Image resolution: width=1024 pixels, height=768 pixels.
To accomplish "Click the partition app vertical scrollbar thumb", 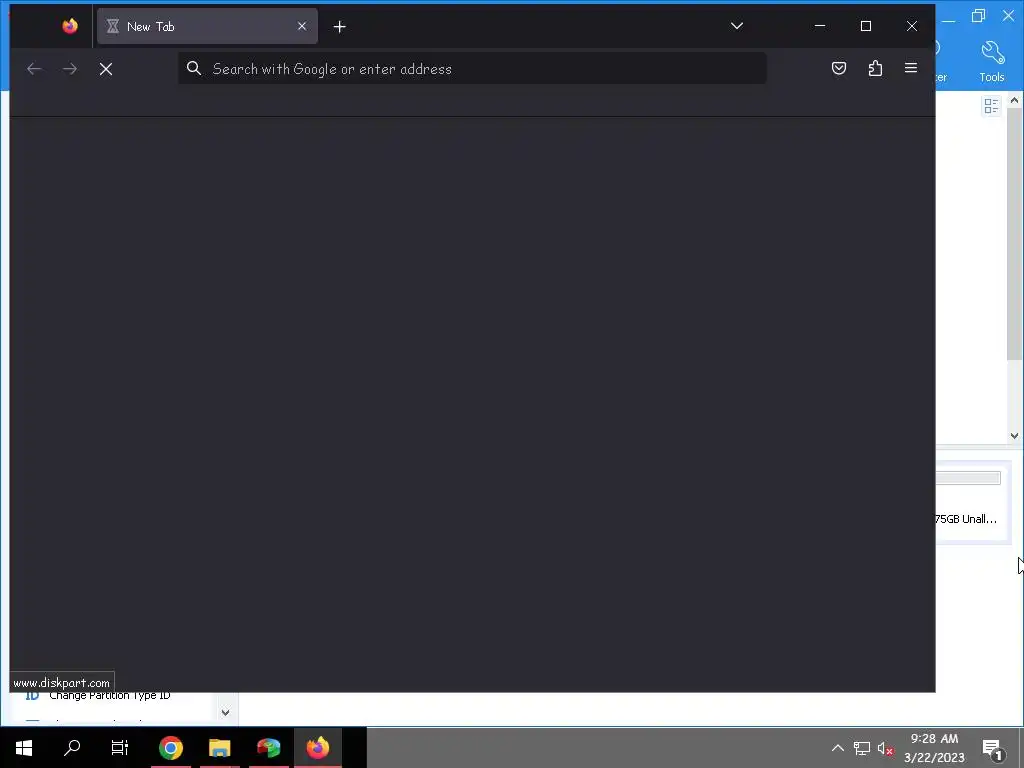I will 1014,234.
